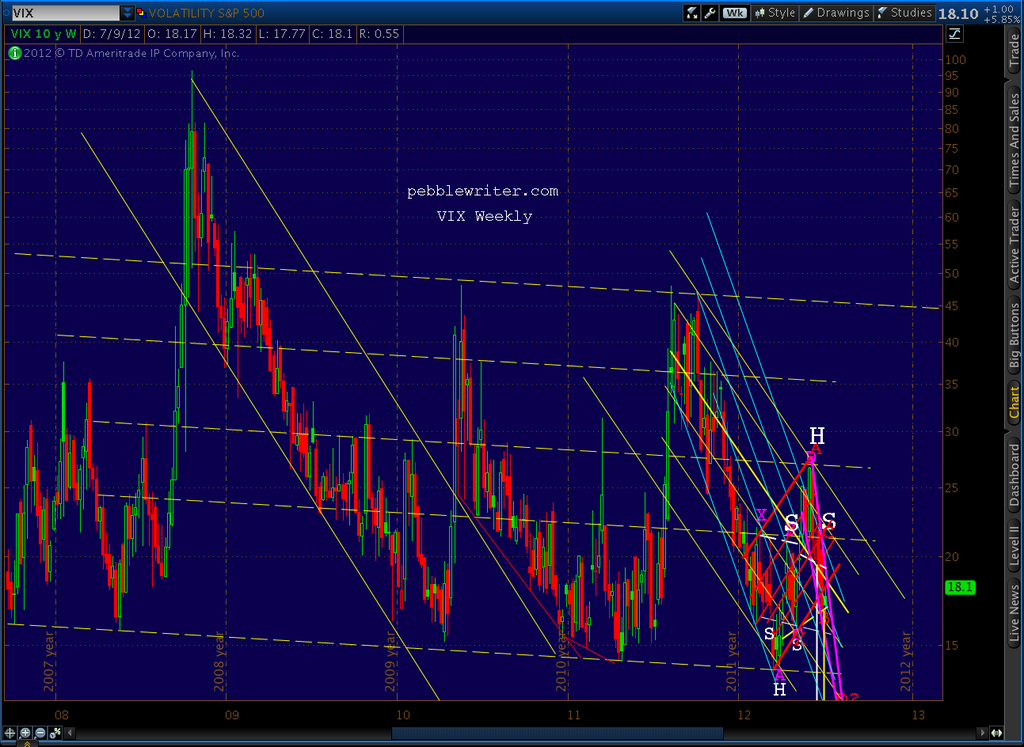Screen dimensions: 1024x747
Task: Click the 'H: 18.32' high value
Action: click(226, 33)
